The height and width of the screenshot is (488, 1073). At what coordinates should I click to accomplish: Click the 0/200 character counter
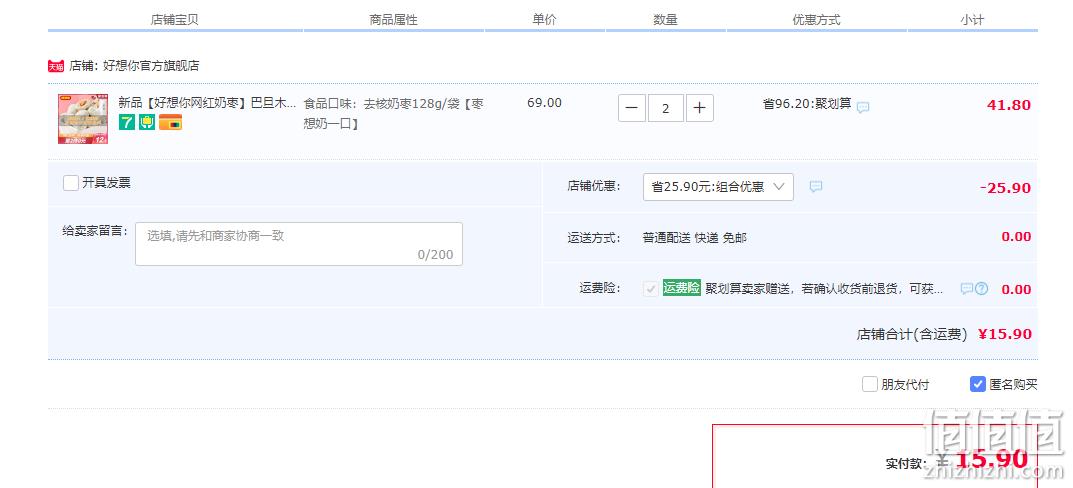tap(435, 255)
